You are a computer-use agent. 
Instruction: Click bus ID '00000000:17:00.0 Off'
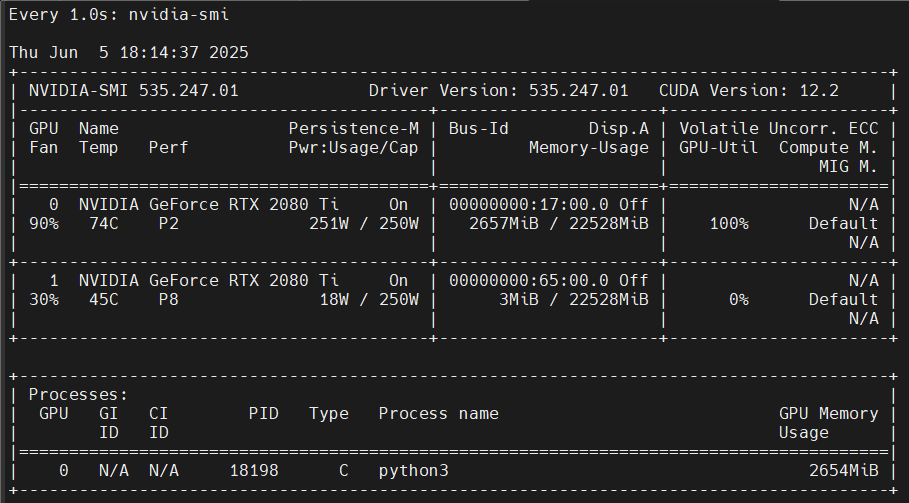(548, 205)
